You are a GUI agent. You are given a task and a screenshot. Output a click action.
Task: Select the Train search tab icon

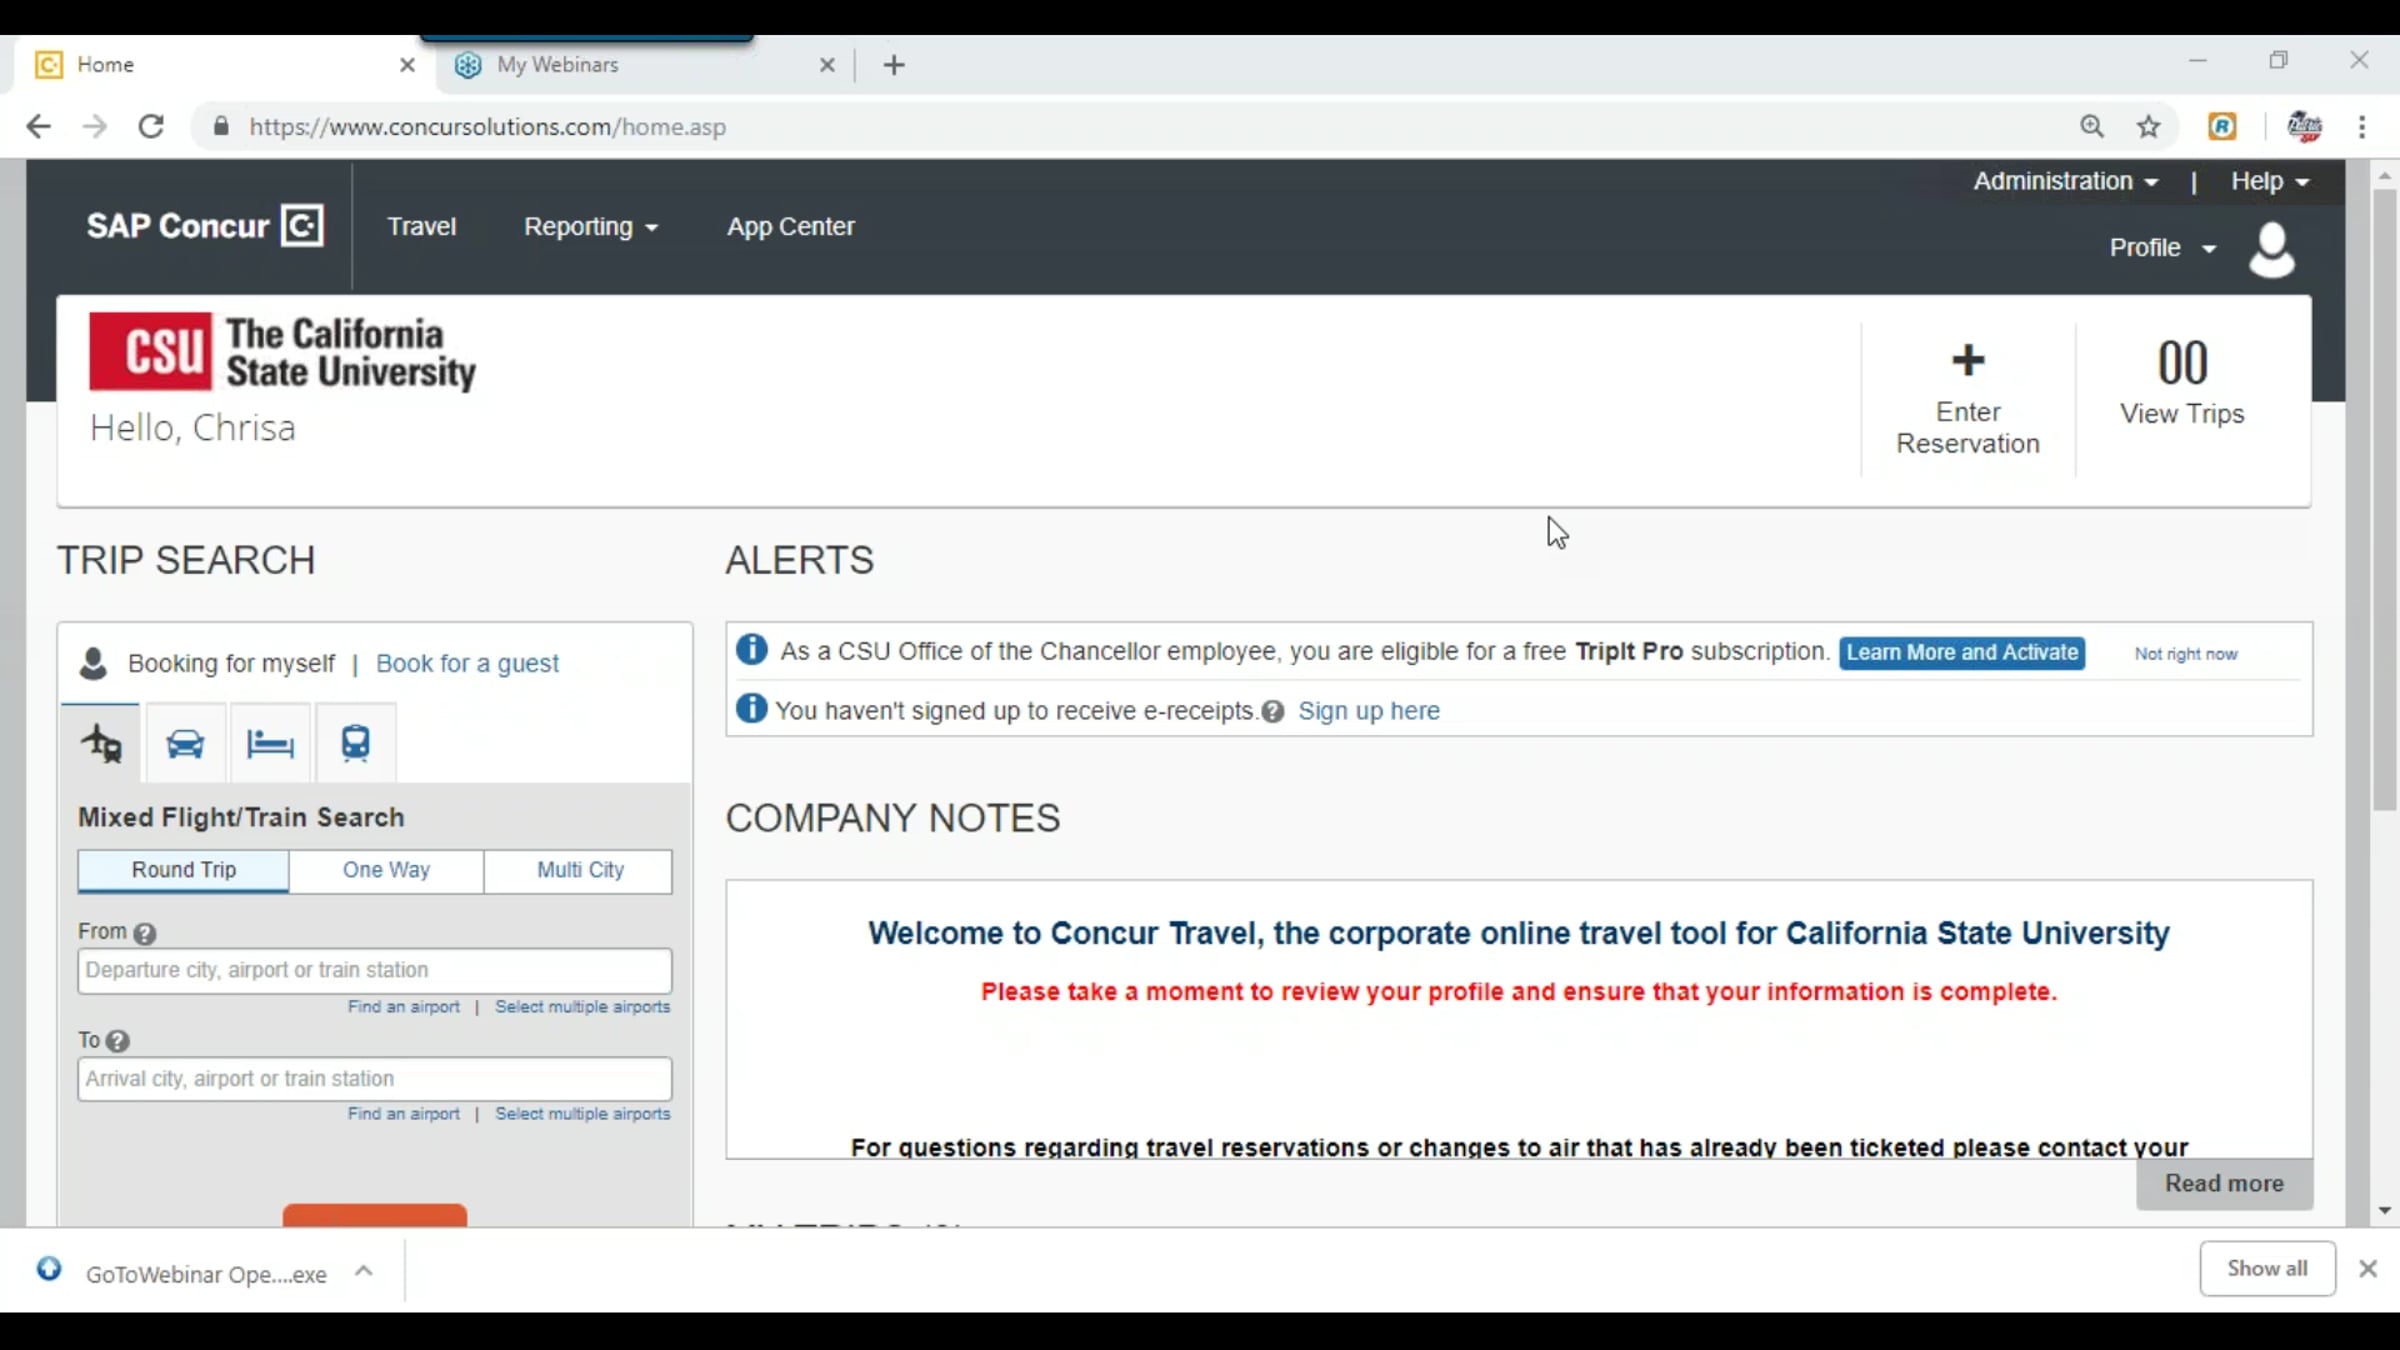[355, 743]
